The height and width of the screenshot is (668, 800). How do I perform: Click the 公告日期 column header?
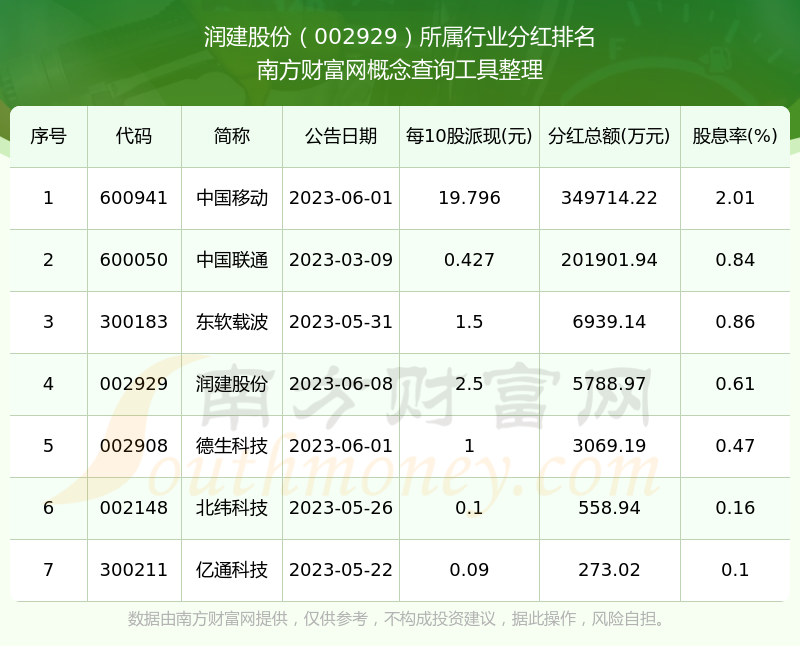pyautogui.click(x=341, y=136)
